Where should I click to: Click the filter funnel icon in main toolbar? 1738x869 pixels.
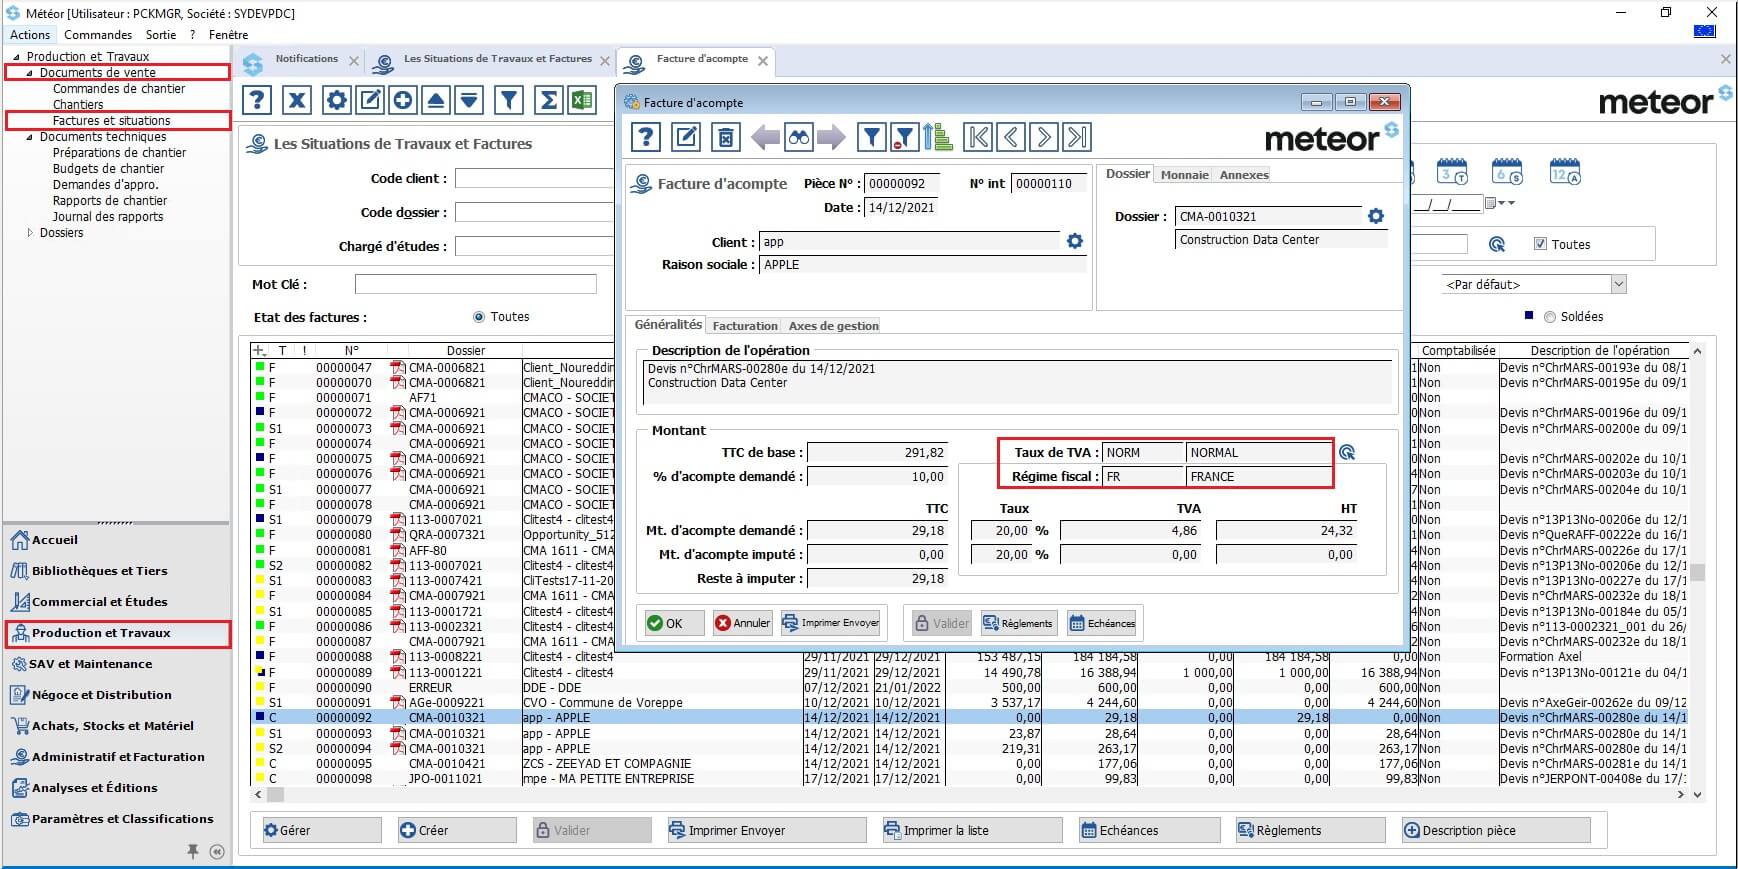point(509,100)
